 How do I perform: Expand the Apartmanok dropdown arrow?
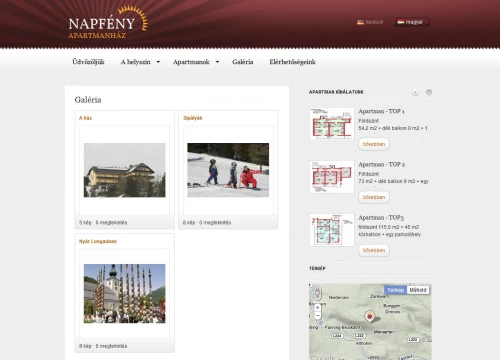click(217, 62)
